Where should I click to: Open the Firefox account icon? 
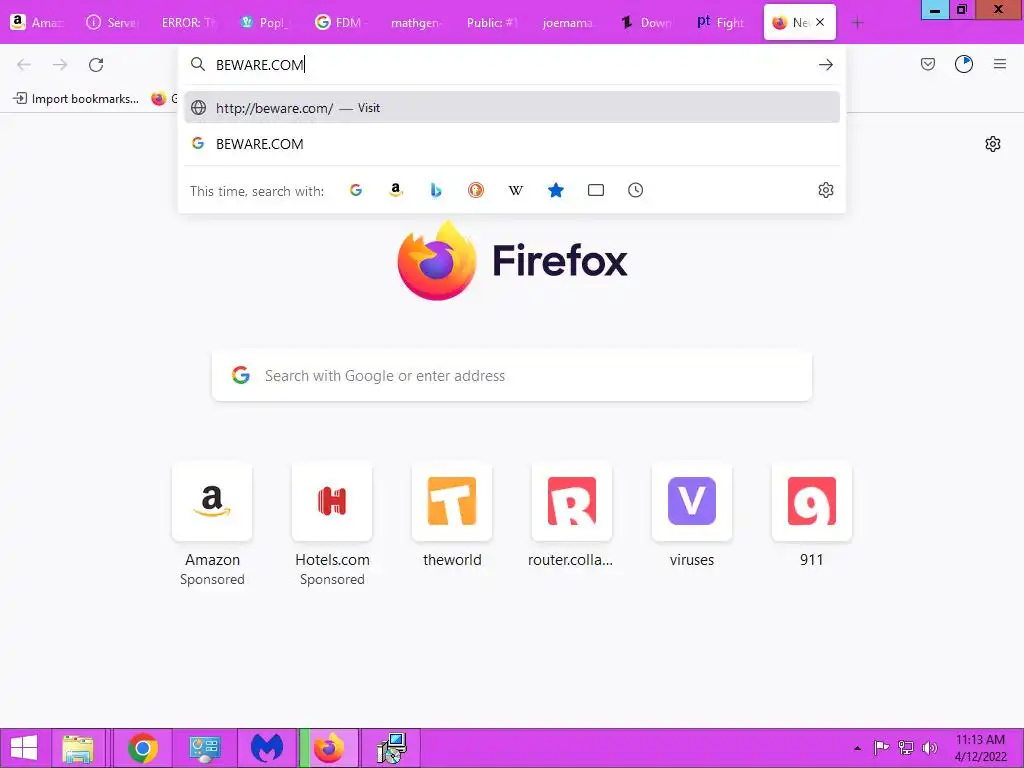[x=964, y=64]
